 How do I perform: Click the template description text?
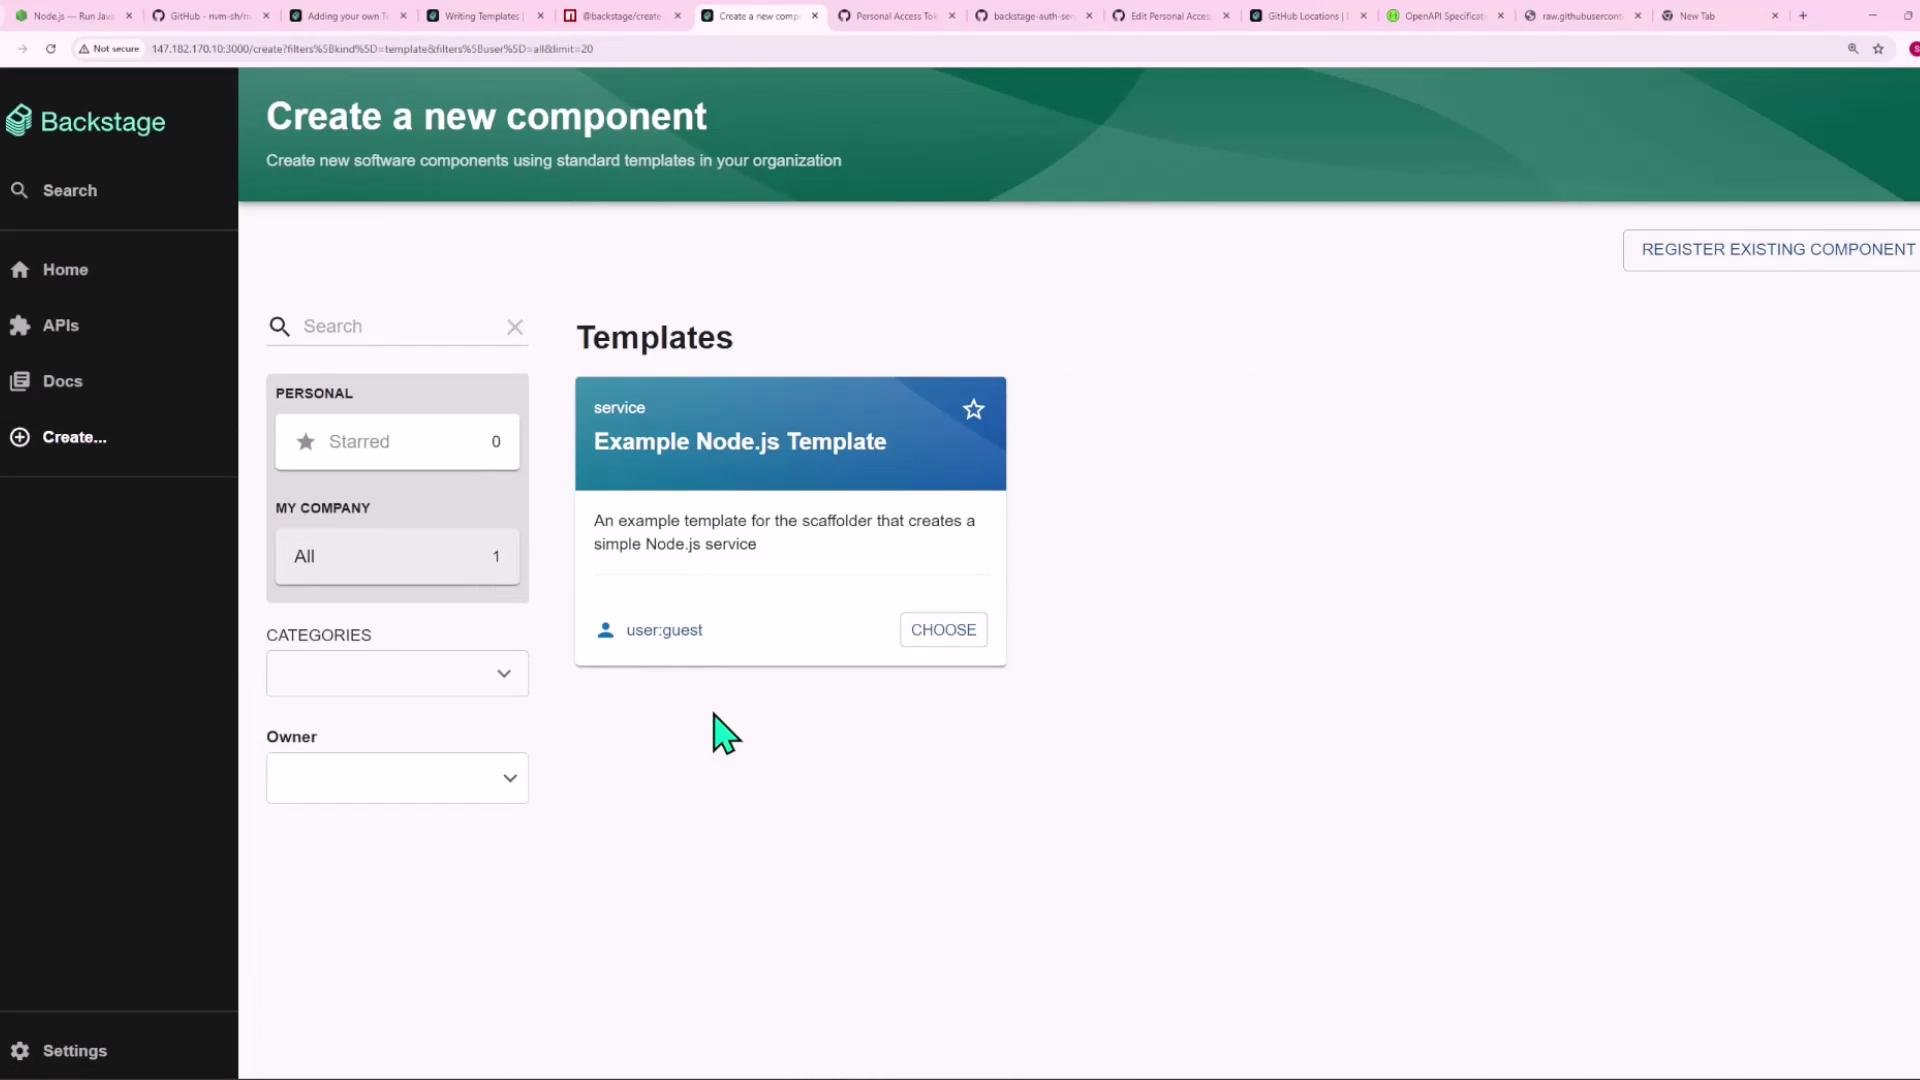pyautogui.click(x=784, y=532)
